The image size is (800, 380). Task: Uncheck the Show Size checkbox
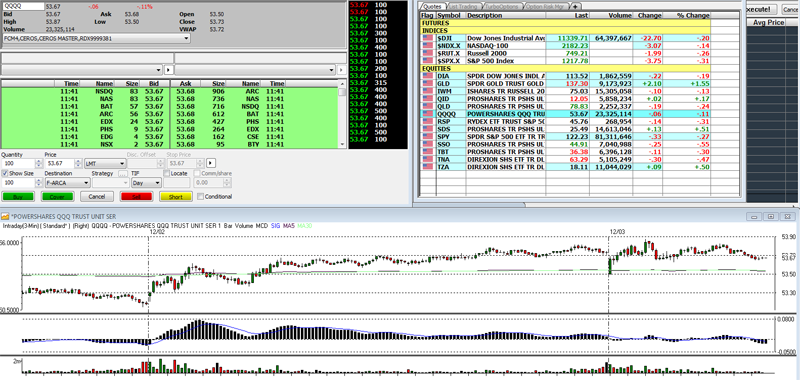coord(6,173)
